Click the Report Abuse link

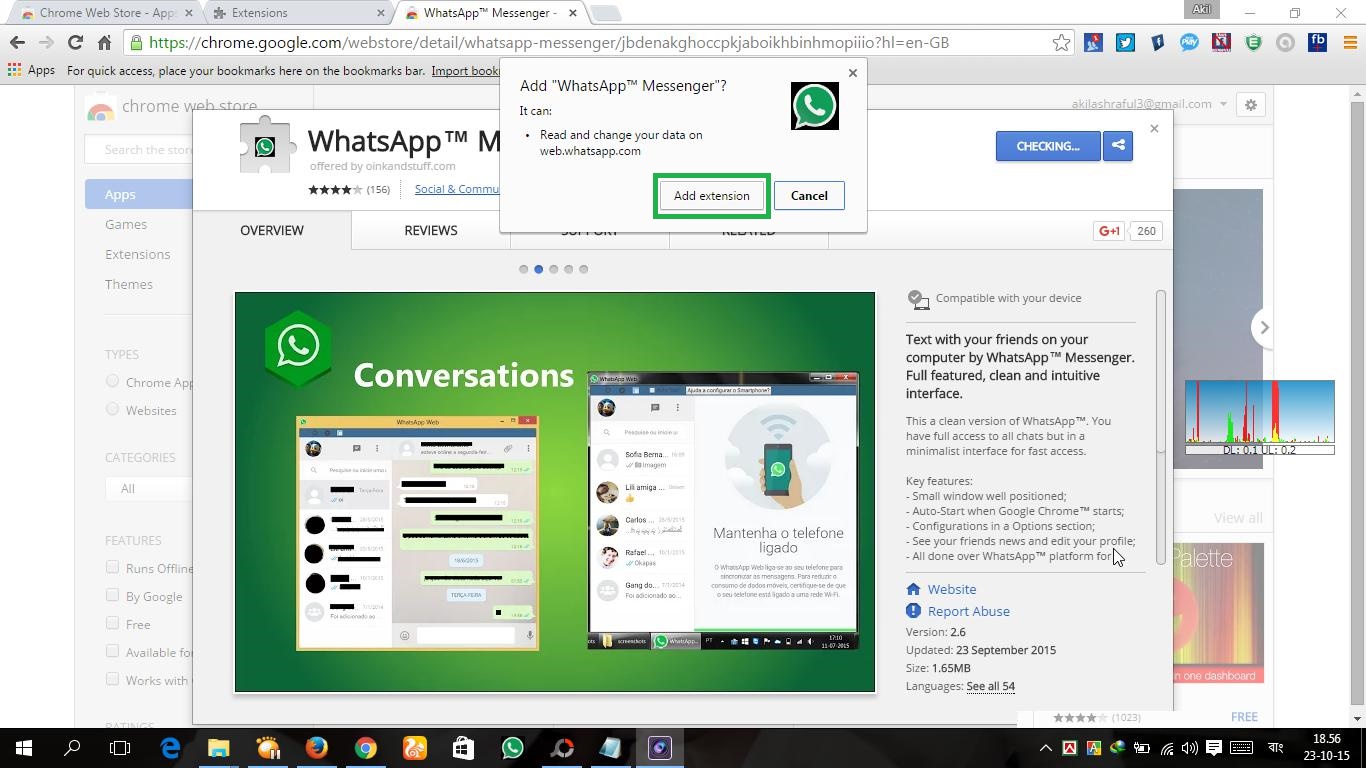968,611
